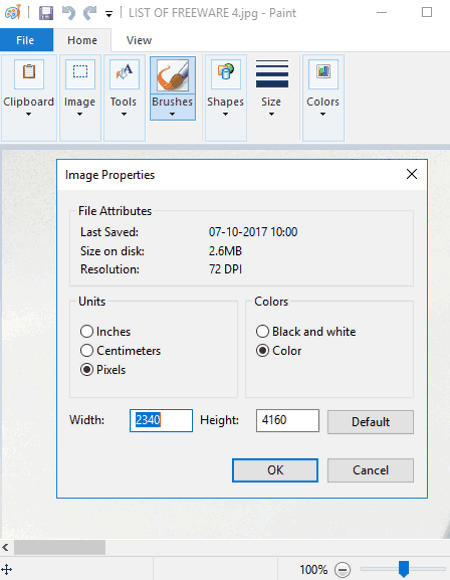Open the Clipboard paste icon group
The image size is (450, 580).
(29, 74)
